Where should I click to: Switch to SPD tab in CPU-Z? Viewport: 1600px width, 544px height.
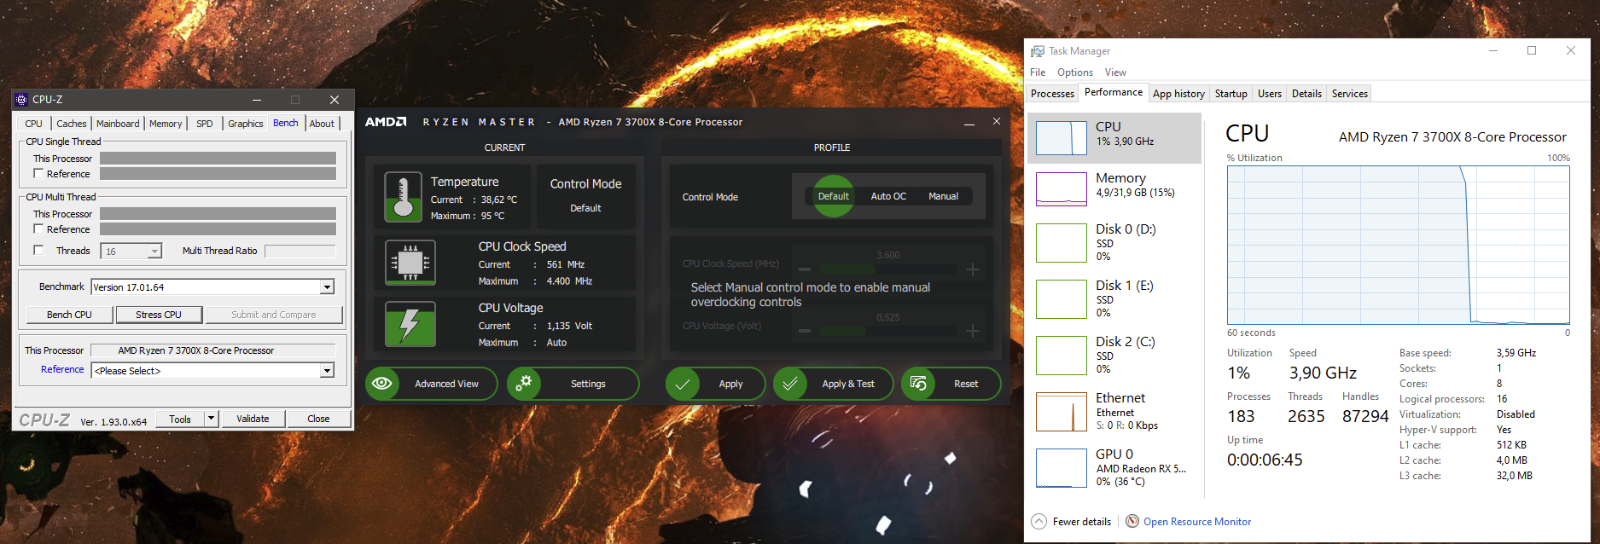[x=204, y=124]
